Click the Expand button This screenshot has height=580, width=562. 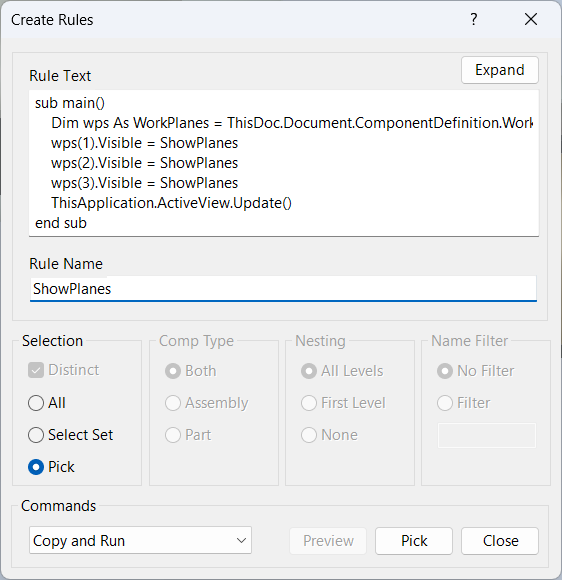[x=499, y=70]
